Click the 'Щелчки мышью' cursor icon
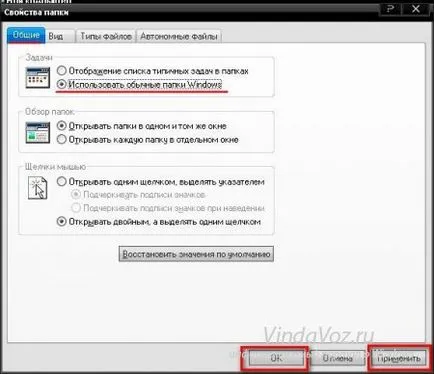This screenshot has height=374, width=434. coord(38,188)
